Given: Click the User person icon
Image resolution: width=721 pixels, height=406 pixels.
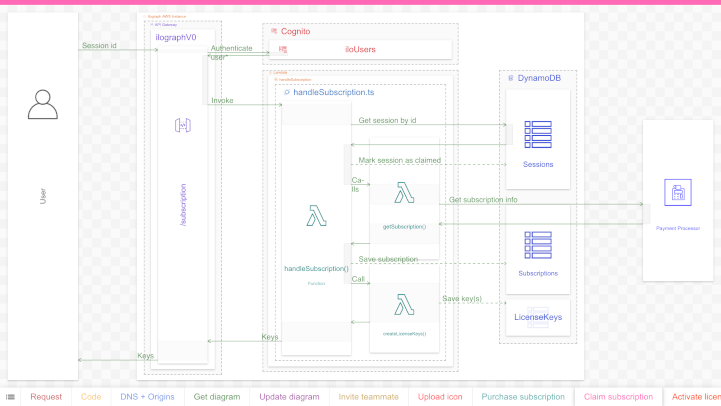Looking at the screenshot, I should [43, 104].
